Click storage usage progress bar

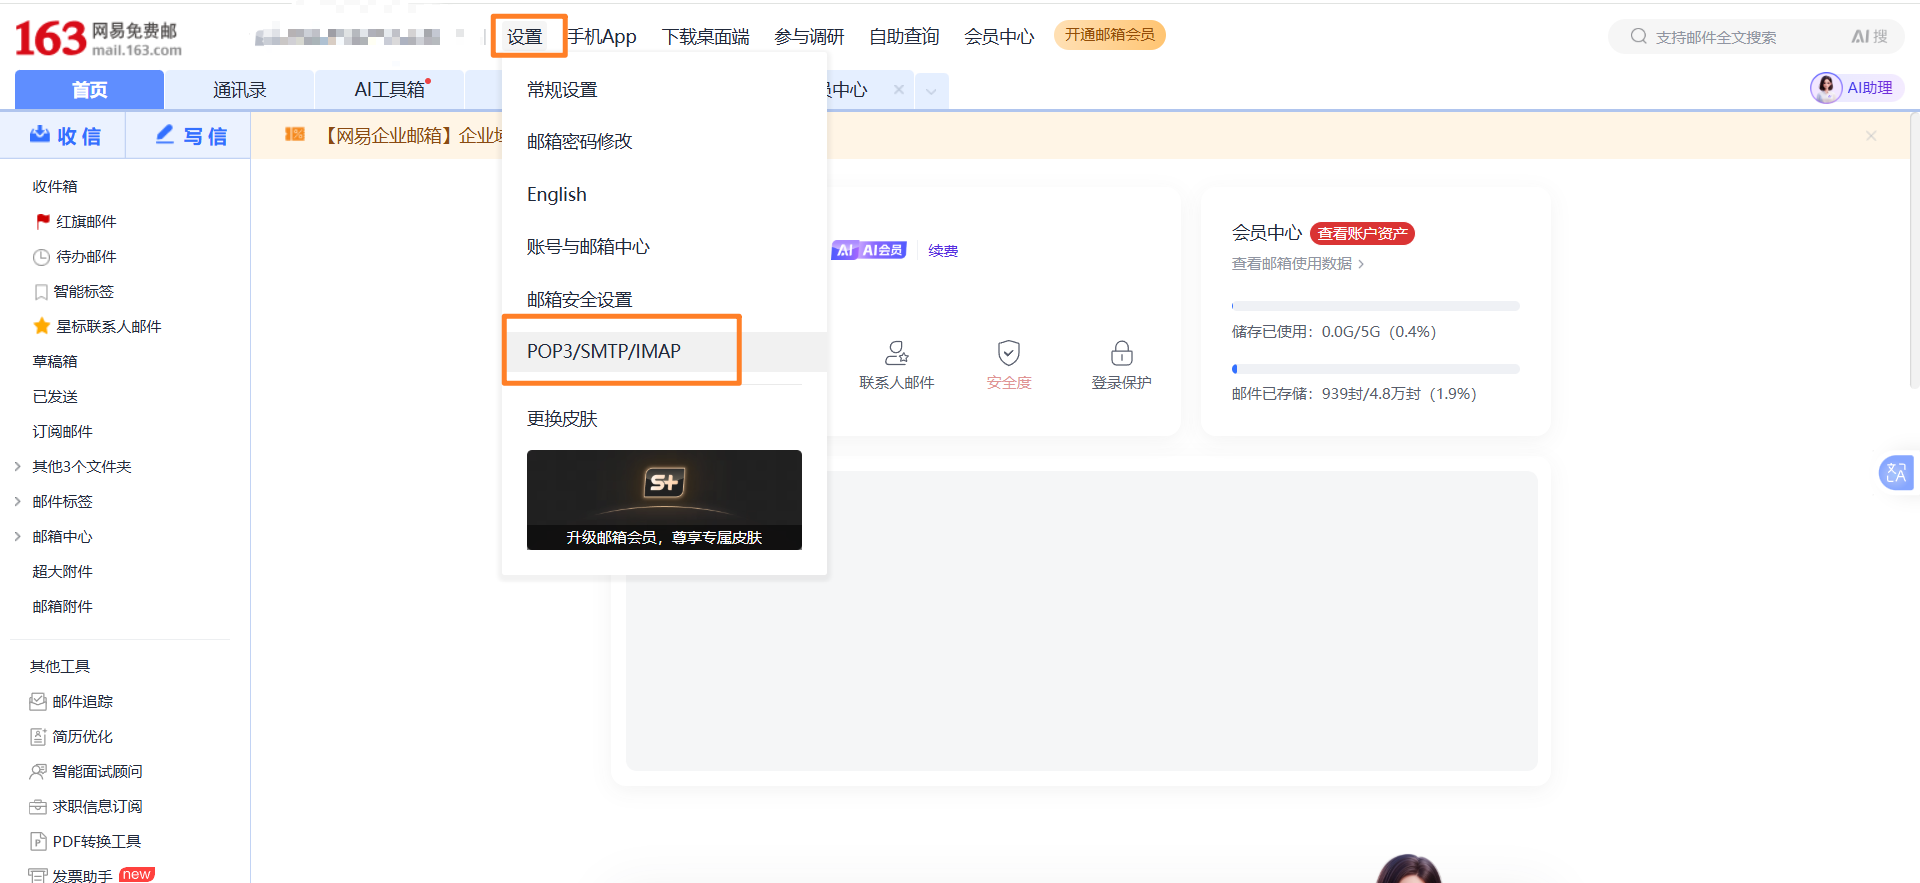point(1376,306)
